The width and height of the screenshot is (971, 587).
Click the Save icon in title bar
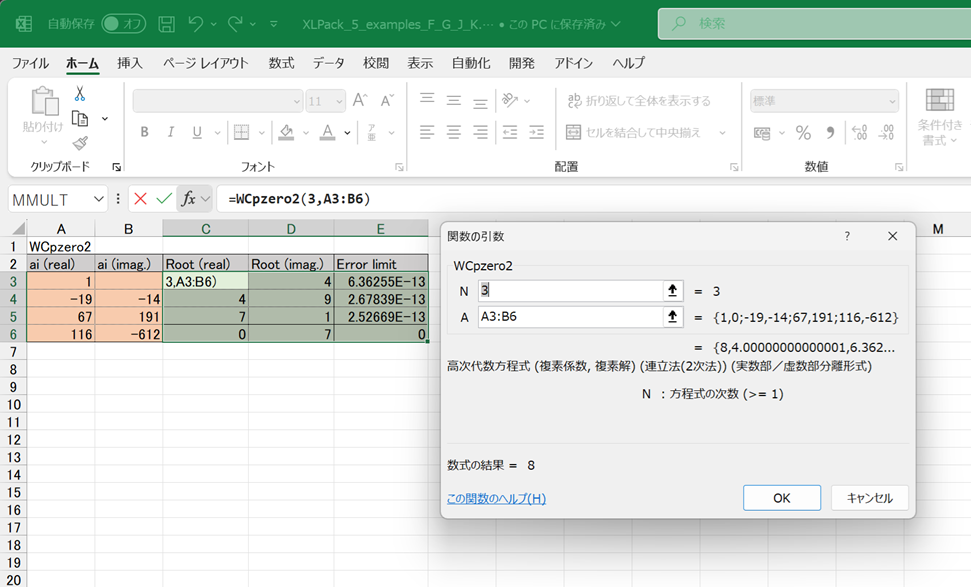(167, 24)
